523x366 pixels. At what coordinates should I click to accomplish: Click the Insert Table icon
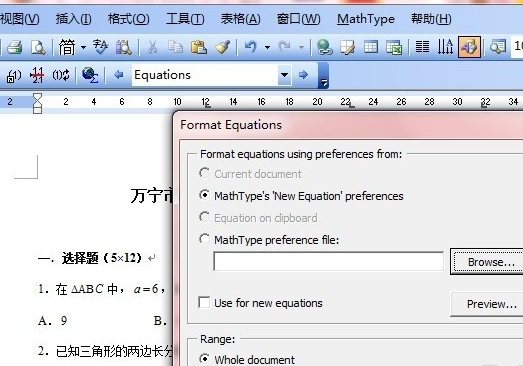click(x=371, y=47)
